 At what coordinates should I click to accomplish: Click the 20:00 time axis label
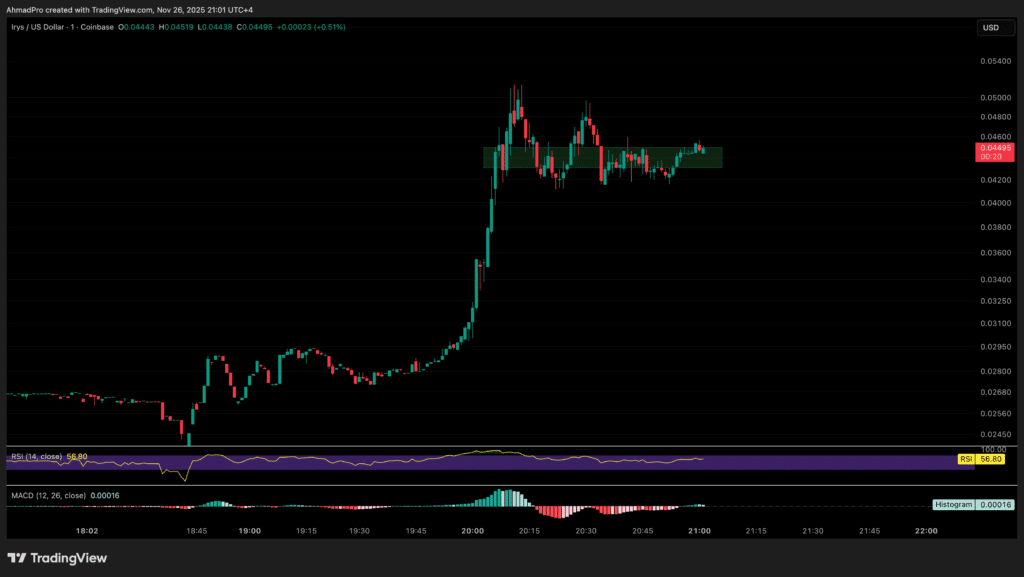click(472, 531)
